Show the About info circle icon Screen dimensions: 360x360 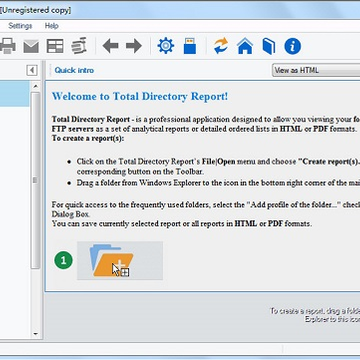point(293,46)
